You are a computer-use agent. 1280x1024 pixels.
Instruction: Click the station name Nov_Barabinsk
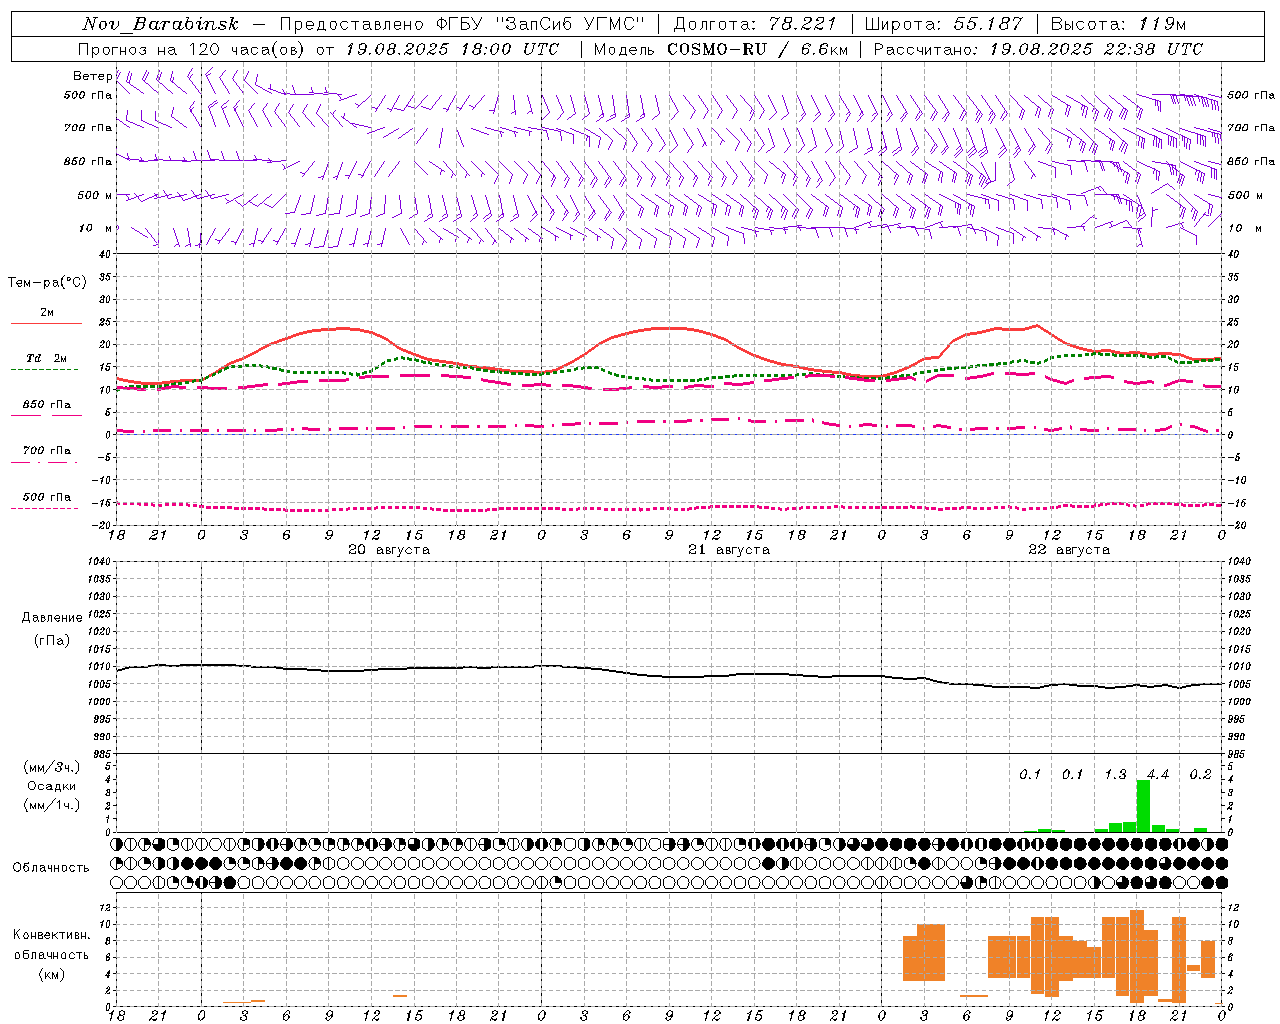160,24
